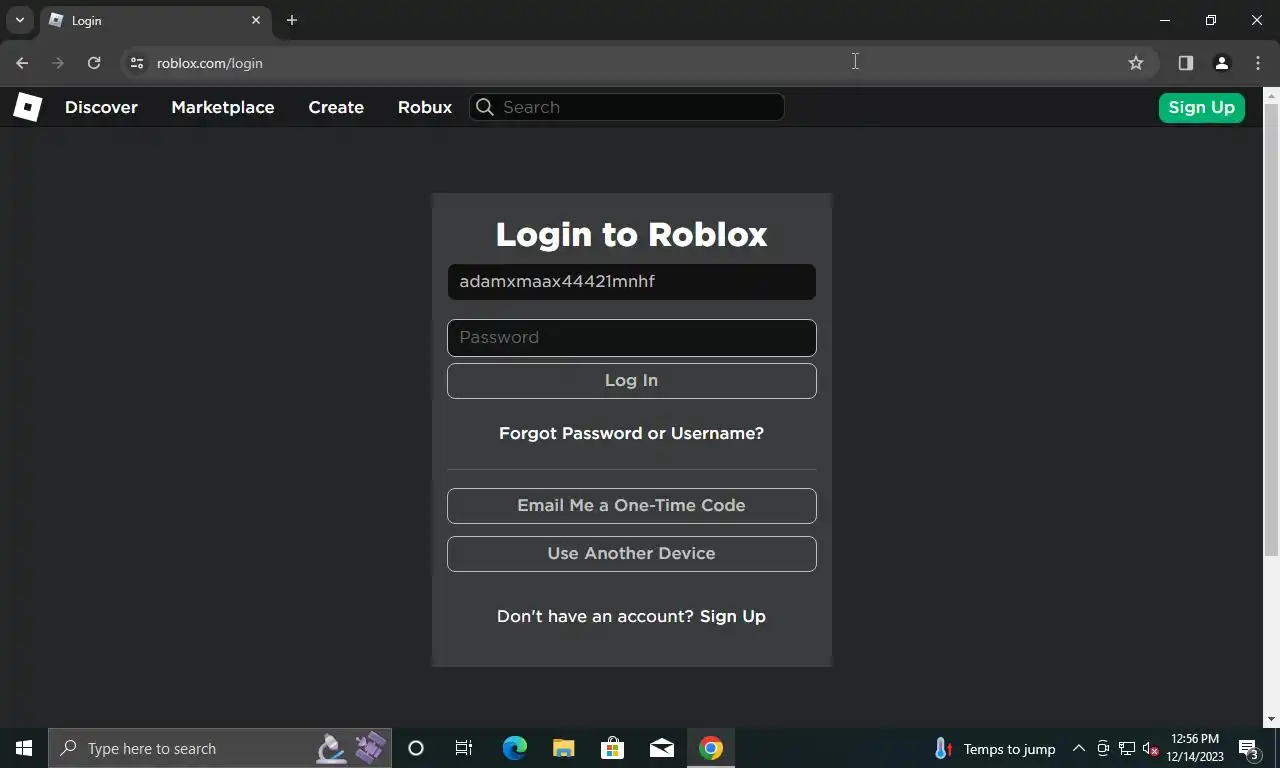Open Forgot Password or Username link

[631, 433]
